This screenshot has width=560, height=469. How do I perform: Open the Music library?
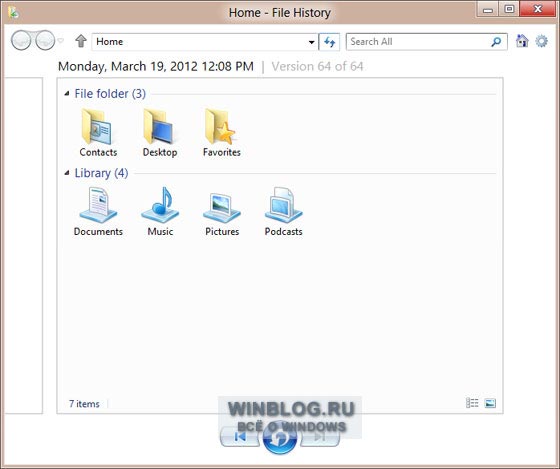tap(160, 212)
